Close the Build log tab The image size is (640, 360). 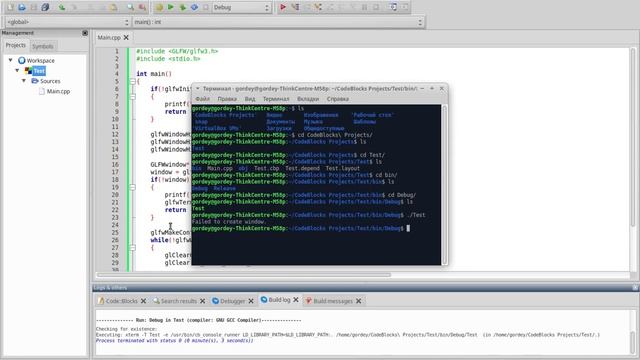point(296,300)
